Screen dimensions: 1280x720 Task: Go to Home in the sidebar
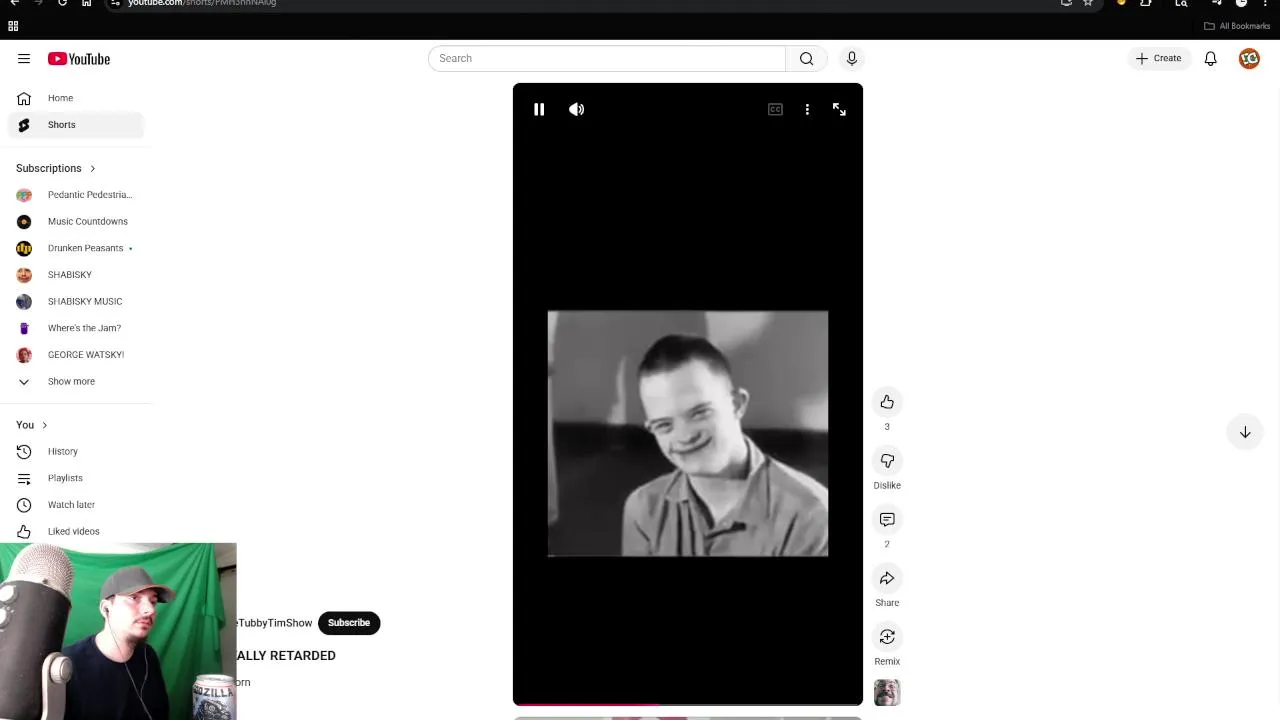pos(76,98)
